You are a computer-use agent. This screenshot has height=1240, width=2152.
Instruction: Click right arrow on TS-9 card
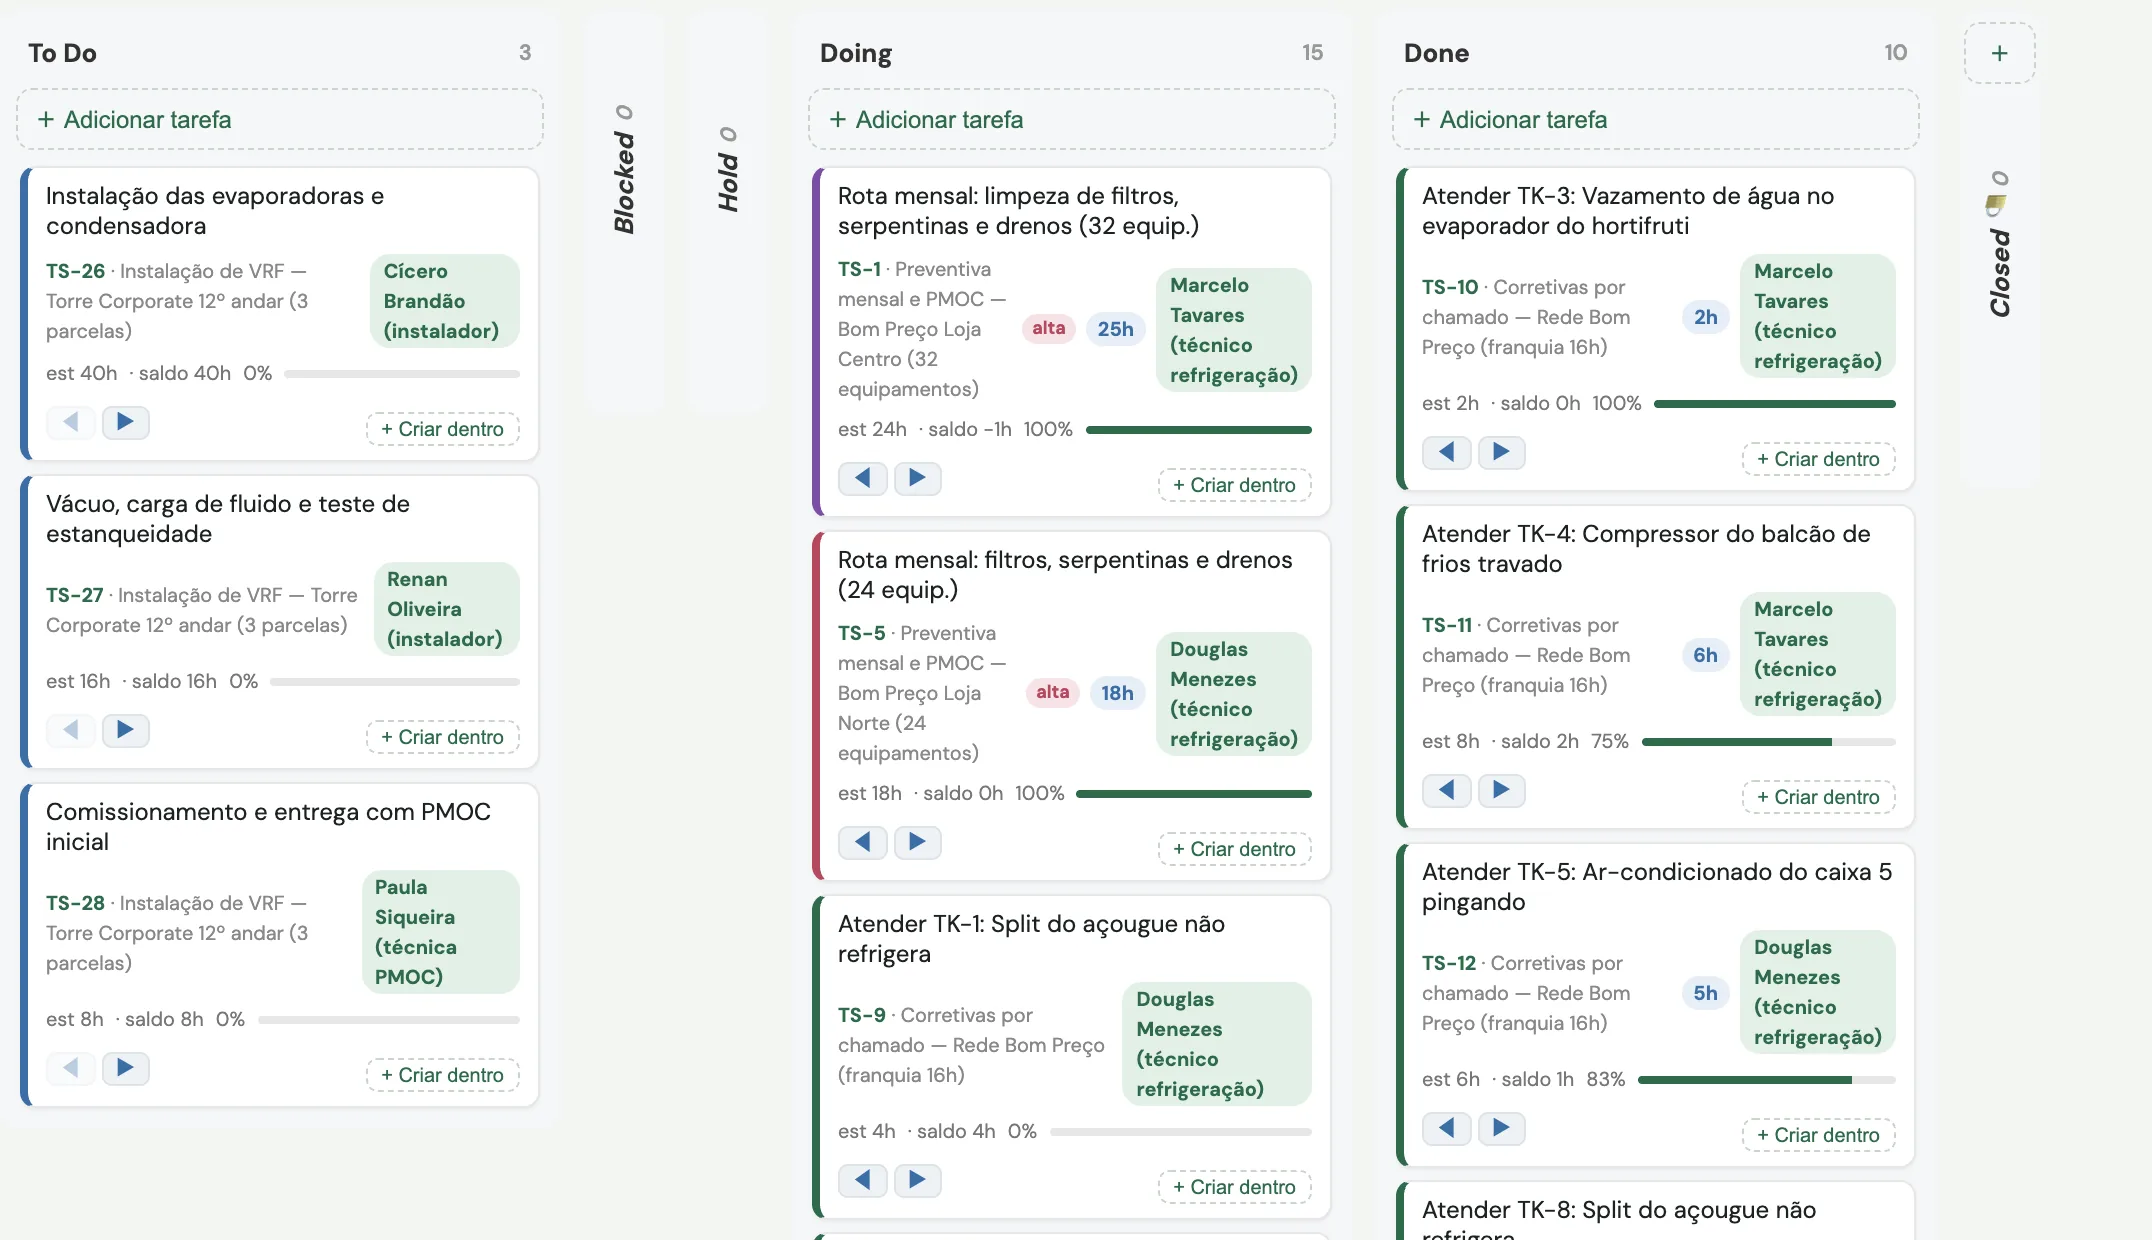(917, 1180)
